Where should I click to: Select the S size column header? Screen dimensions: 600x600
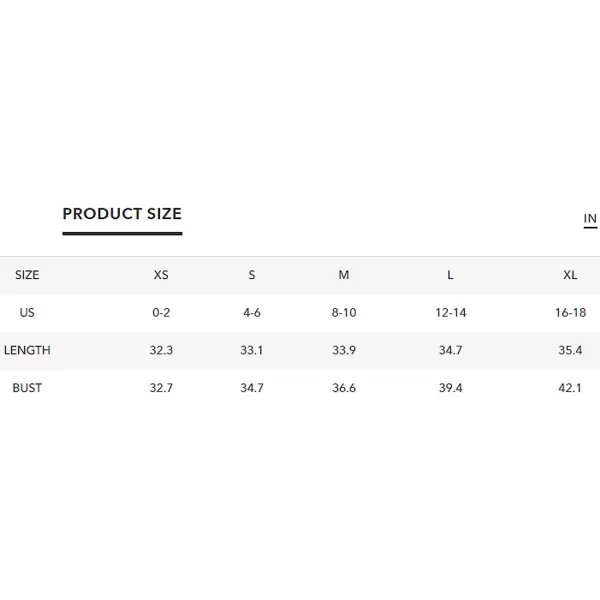pos(252,275)
